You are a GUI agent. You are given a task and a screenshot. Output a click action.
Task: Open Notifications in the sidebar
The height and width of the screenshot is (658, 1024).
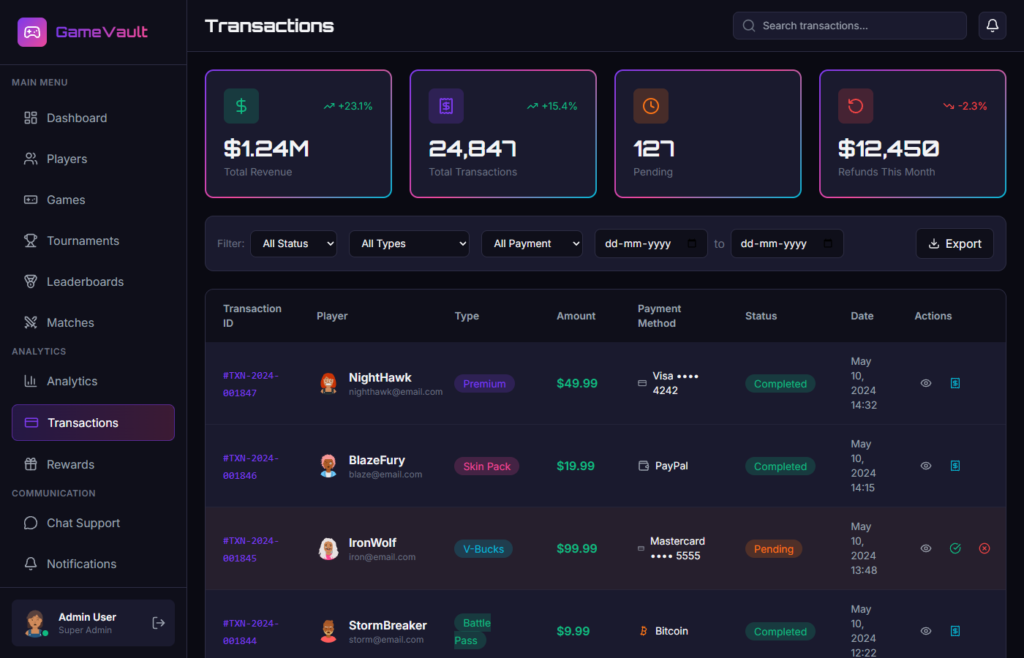[x=93, y=564]
